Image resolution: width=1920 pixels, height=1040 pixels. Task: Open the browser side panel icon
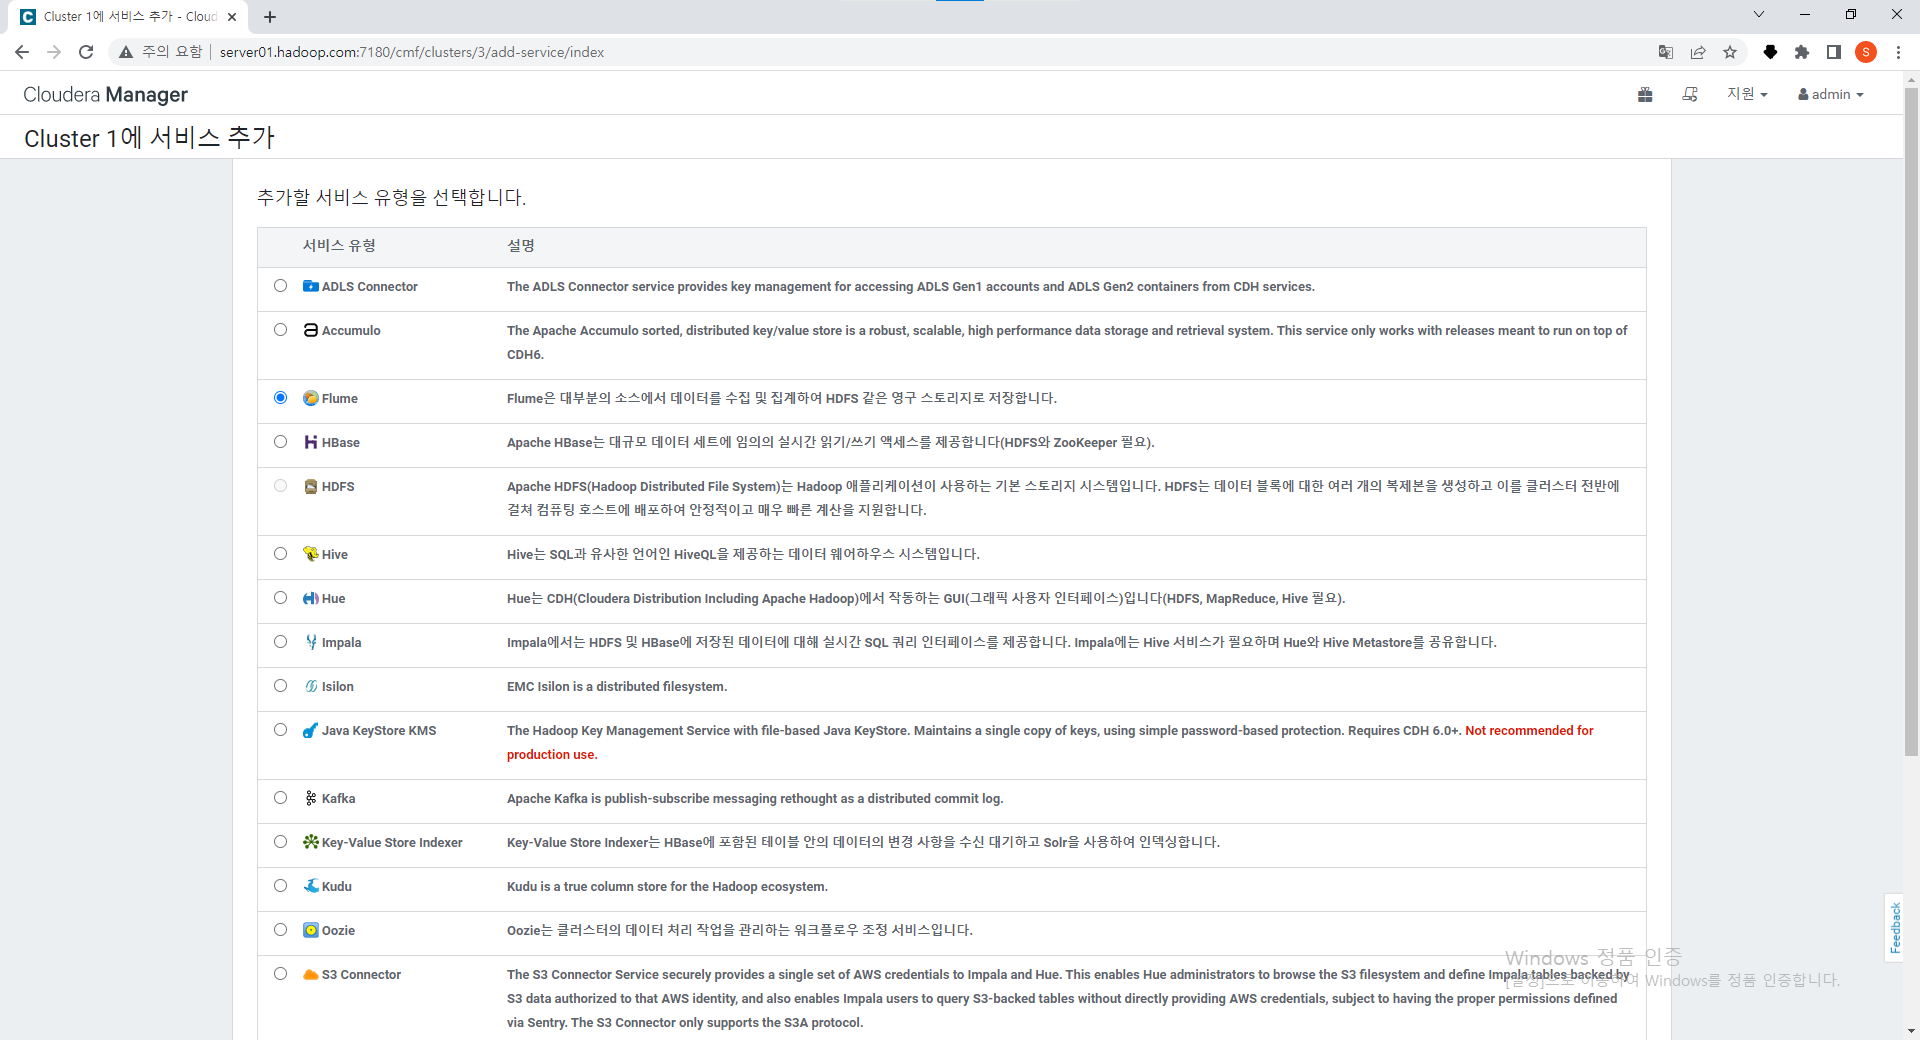coord(1834,52)
